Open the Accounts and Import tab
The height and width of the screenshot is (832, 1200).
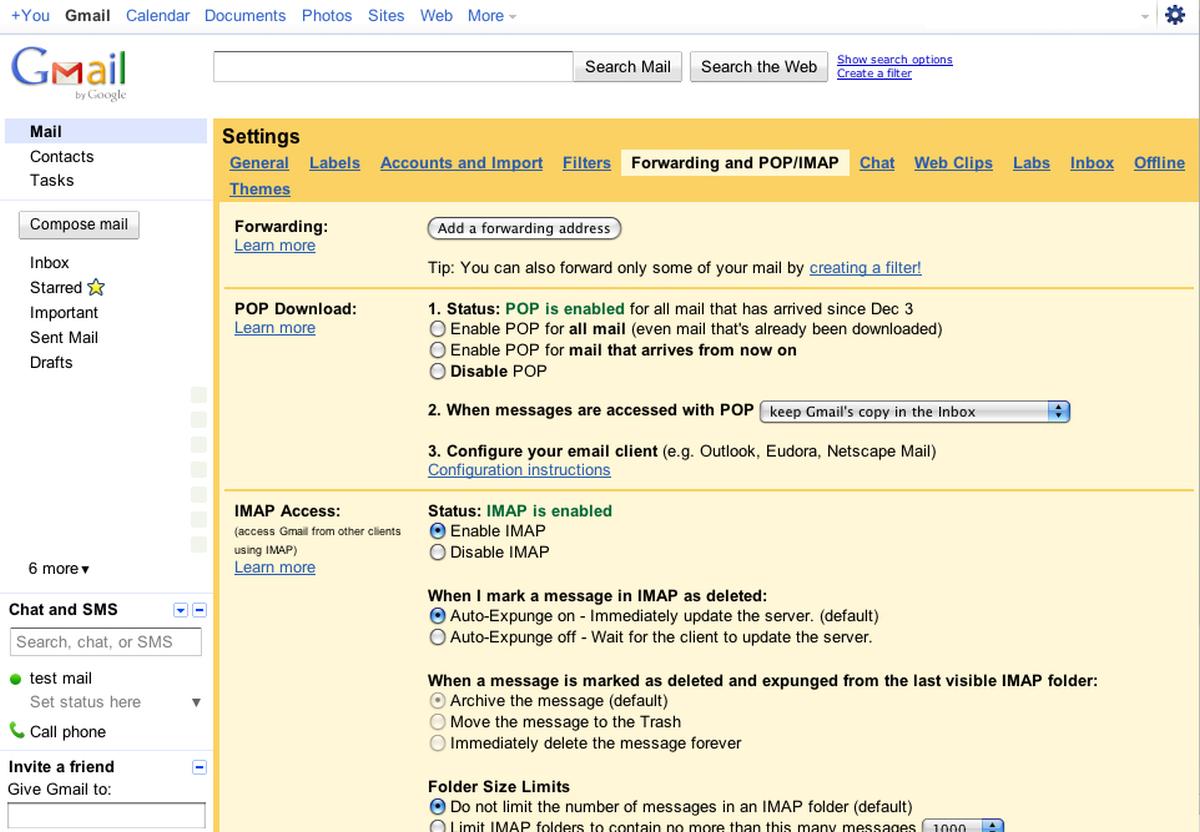coord(461,163)
